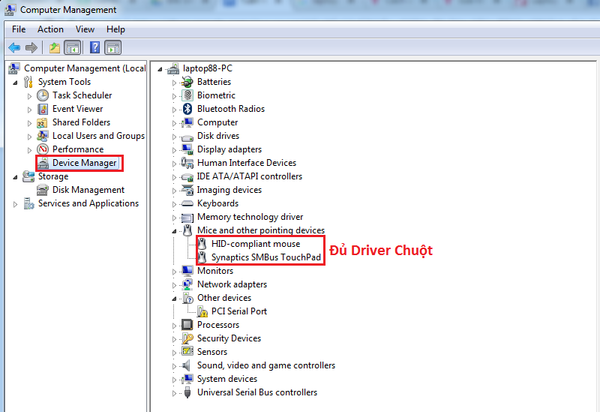The image size is (600, 412).
Task: Click the blue Help question mark icon
Action: pyautogui.click(x=95, y=47)
